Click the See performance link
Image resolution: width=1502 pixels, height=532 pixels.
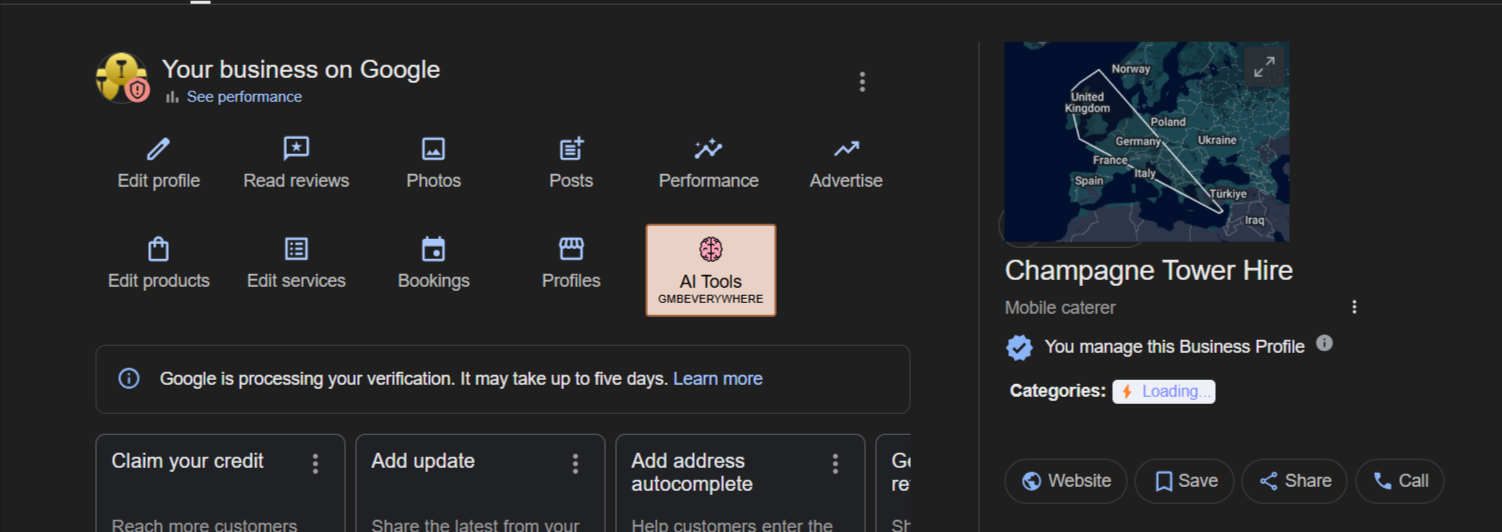243,97
